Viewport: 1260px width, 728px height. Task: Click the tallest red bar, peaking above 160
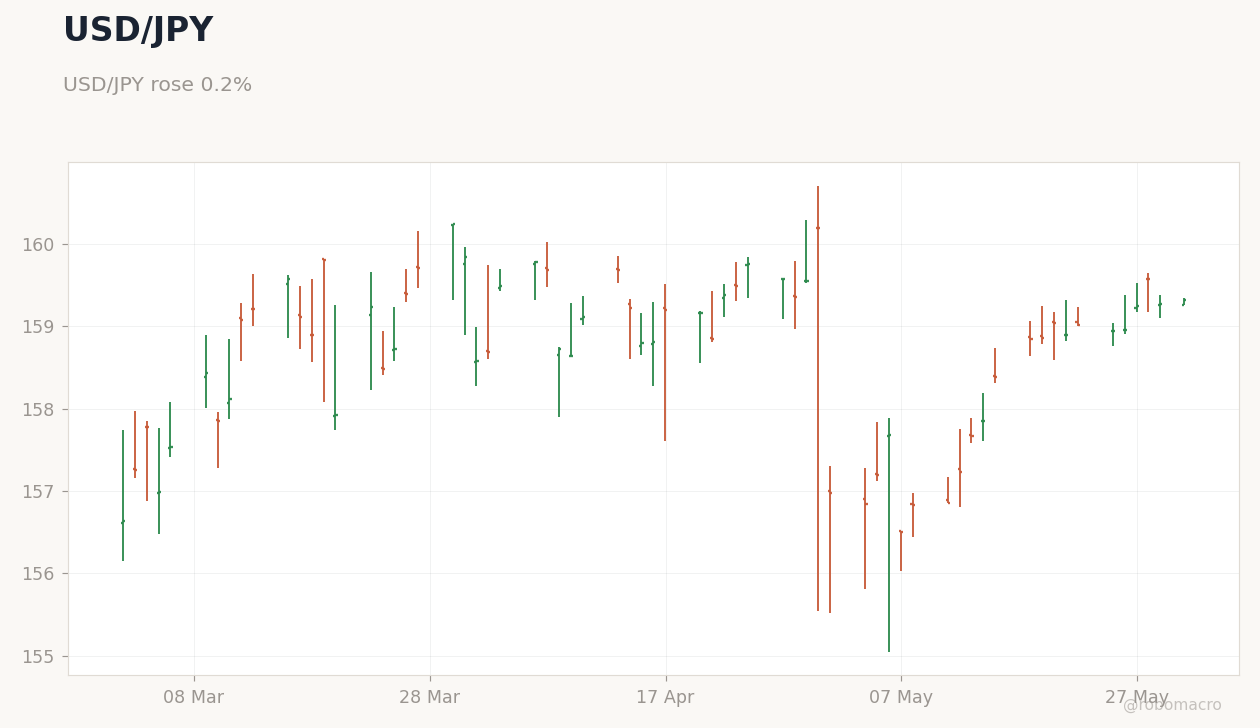click(x=818, y=398)
